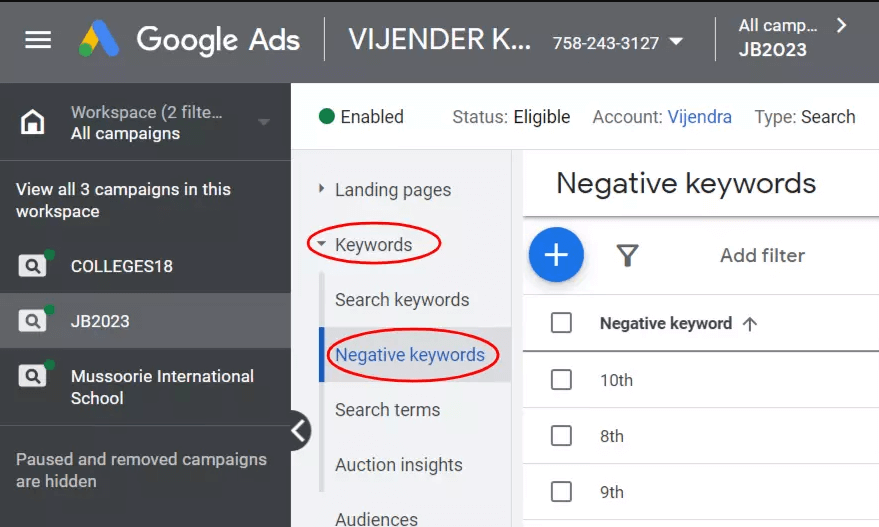The height and width of the screenshot is (527, 879).
Task: Open Search terms page
Action: pos(387,409)
